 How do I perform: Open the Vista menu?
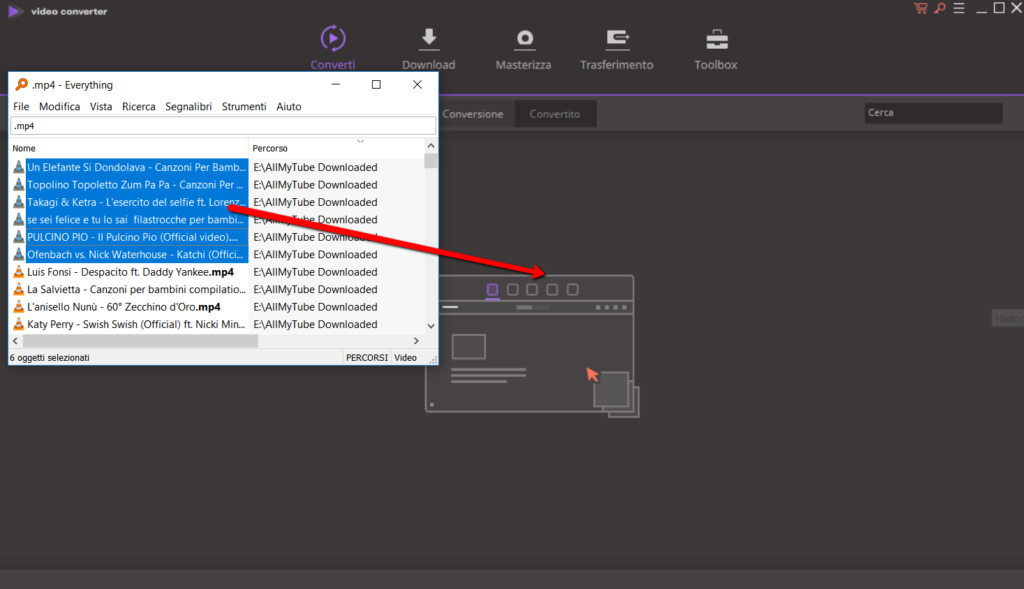tap(101, 106)
